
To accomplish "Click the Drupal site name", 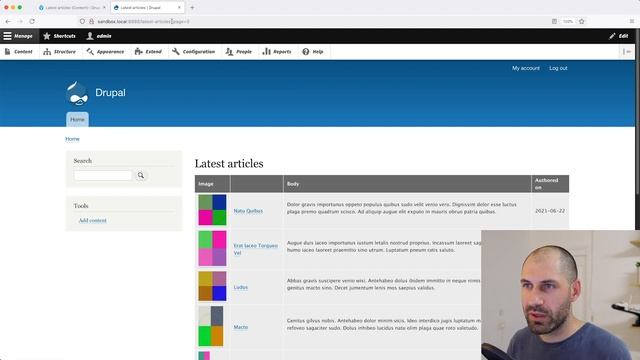I will tap(110, 93).
